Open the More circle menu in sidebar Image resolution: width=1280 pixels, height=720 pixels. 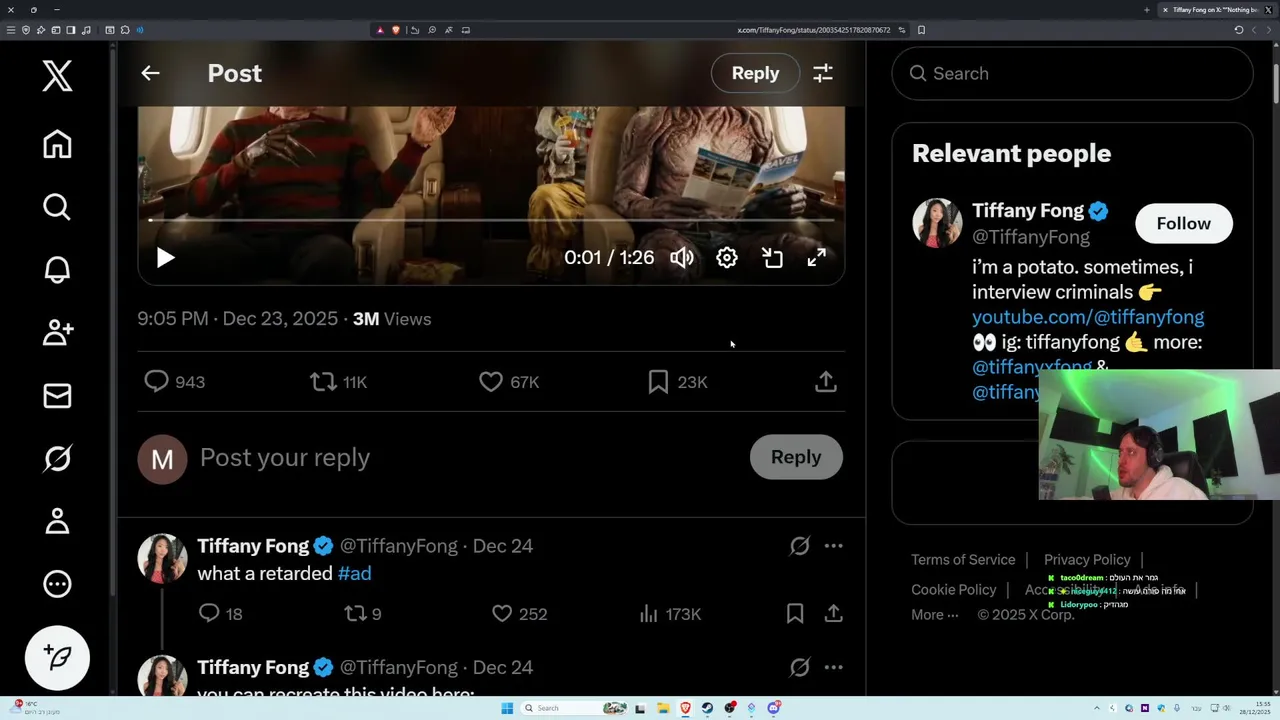[57, 584]
